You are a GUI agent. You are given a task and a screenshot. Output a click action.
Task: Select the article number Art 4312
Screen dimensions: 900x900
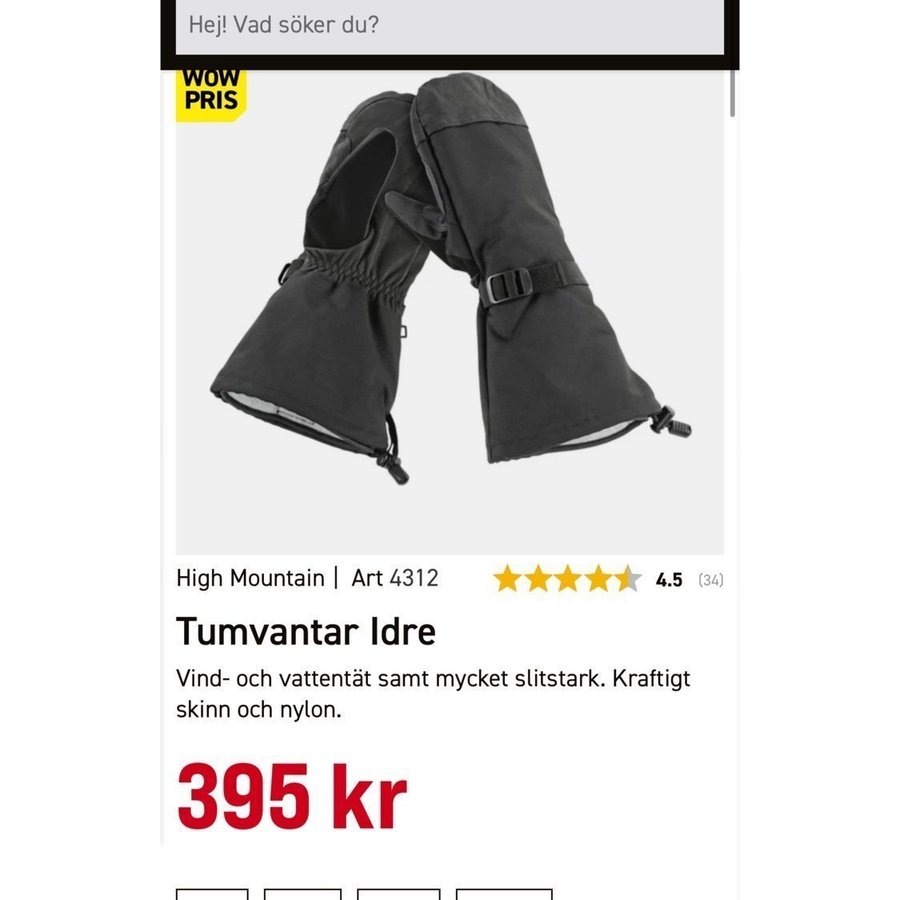click(x=395, y=578)
